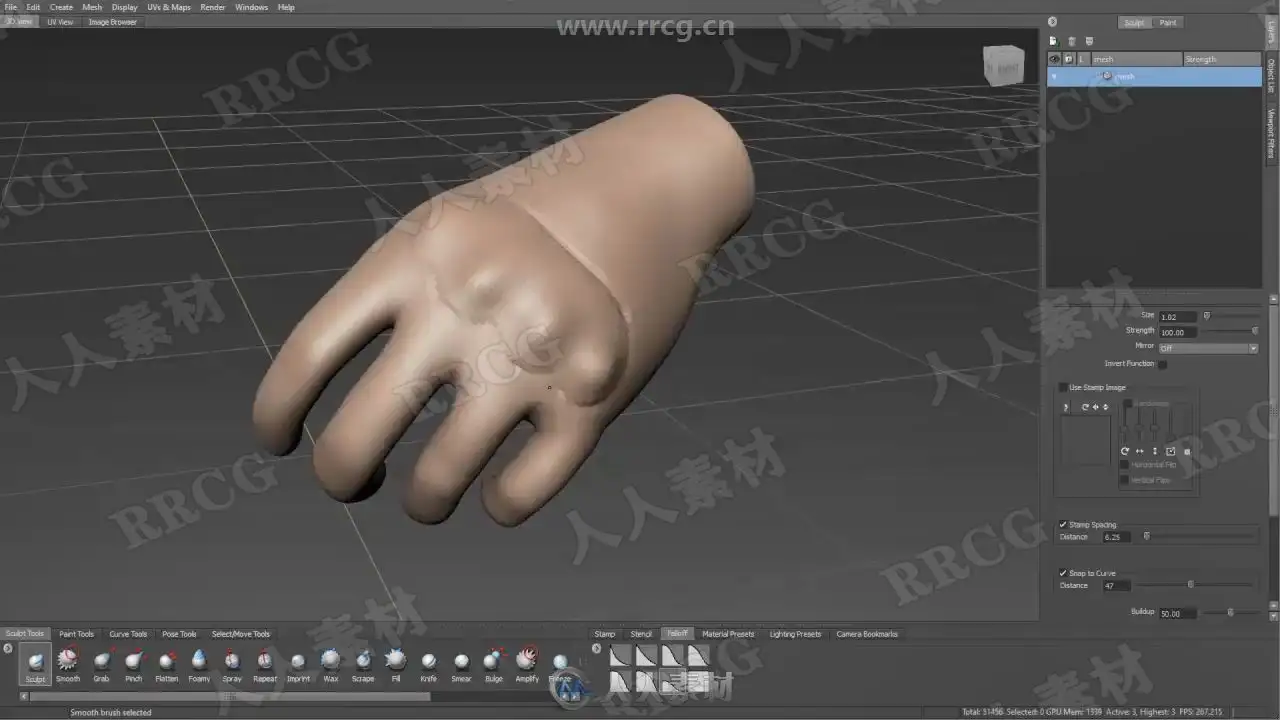Click the Sculpt layers button
Screen dimensions: 1280x720
(1135, 22)
